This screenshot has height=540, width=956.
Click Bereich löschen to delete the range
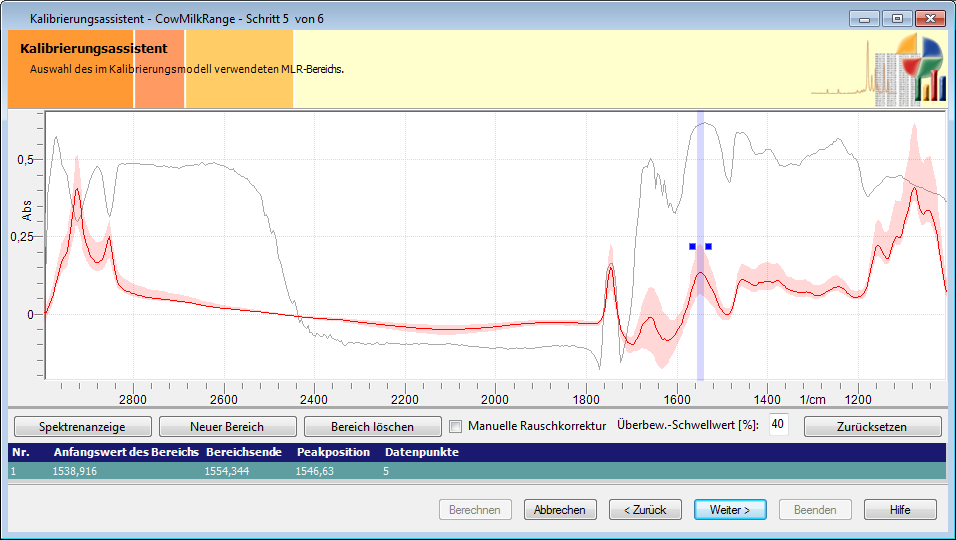click(x=372, y=426)
